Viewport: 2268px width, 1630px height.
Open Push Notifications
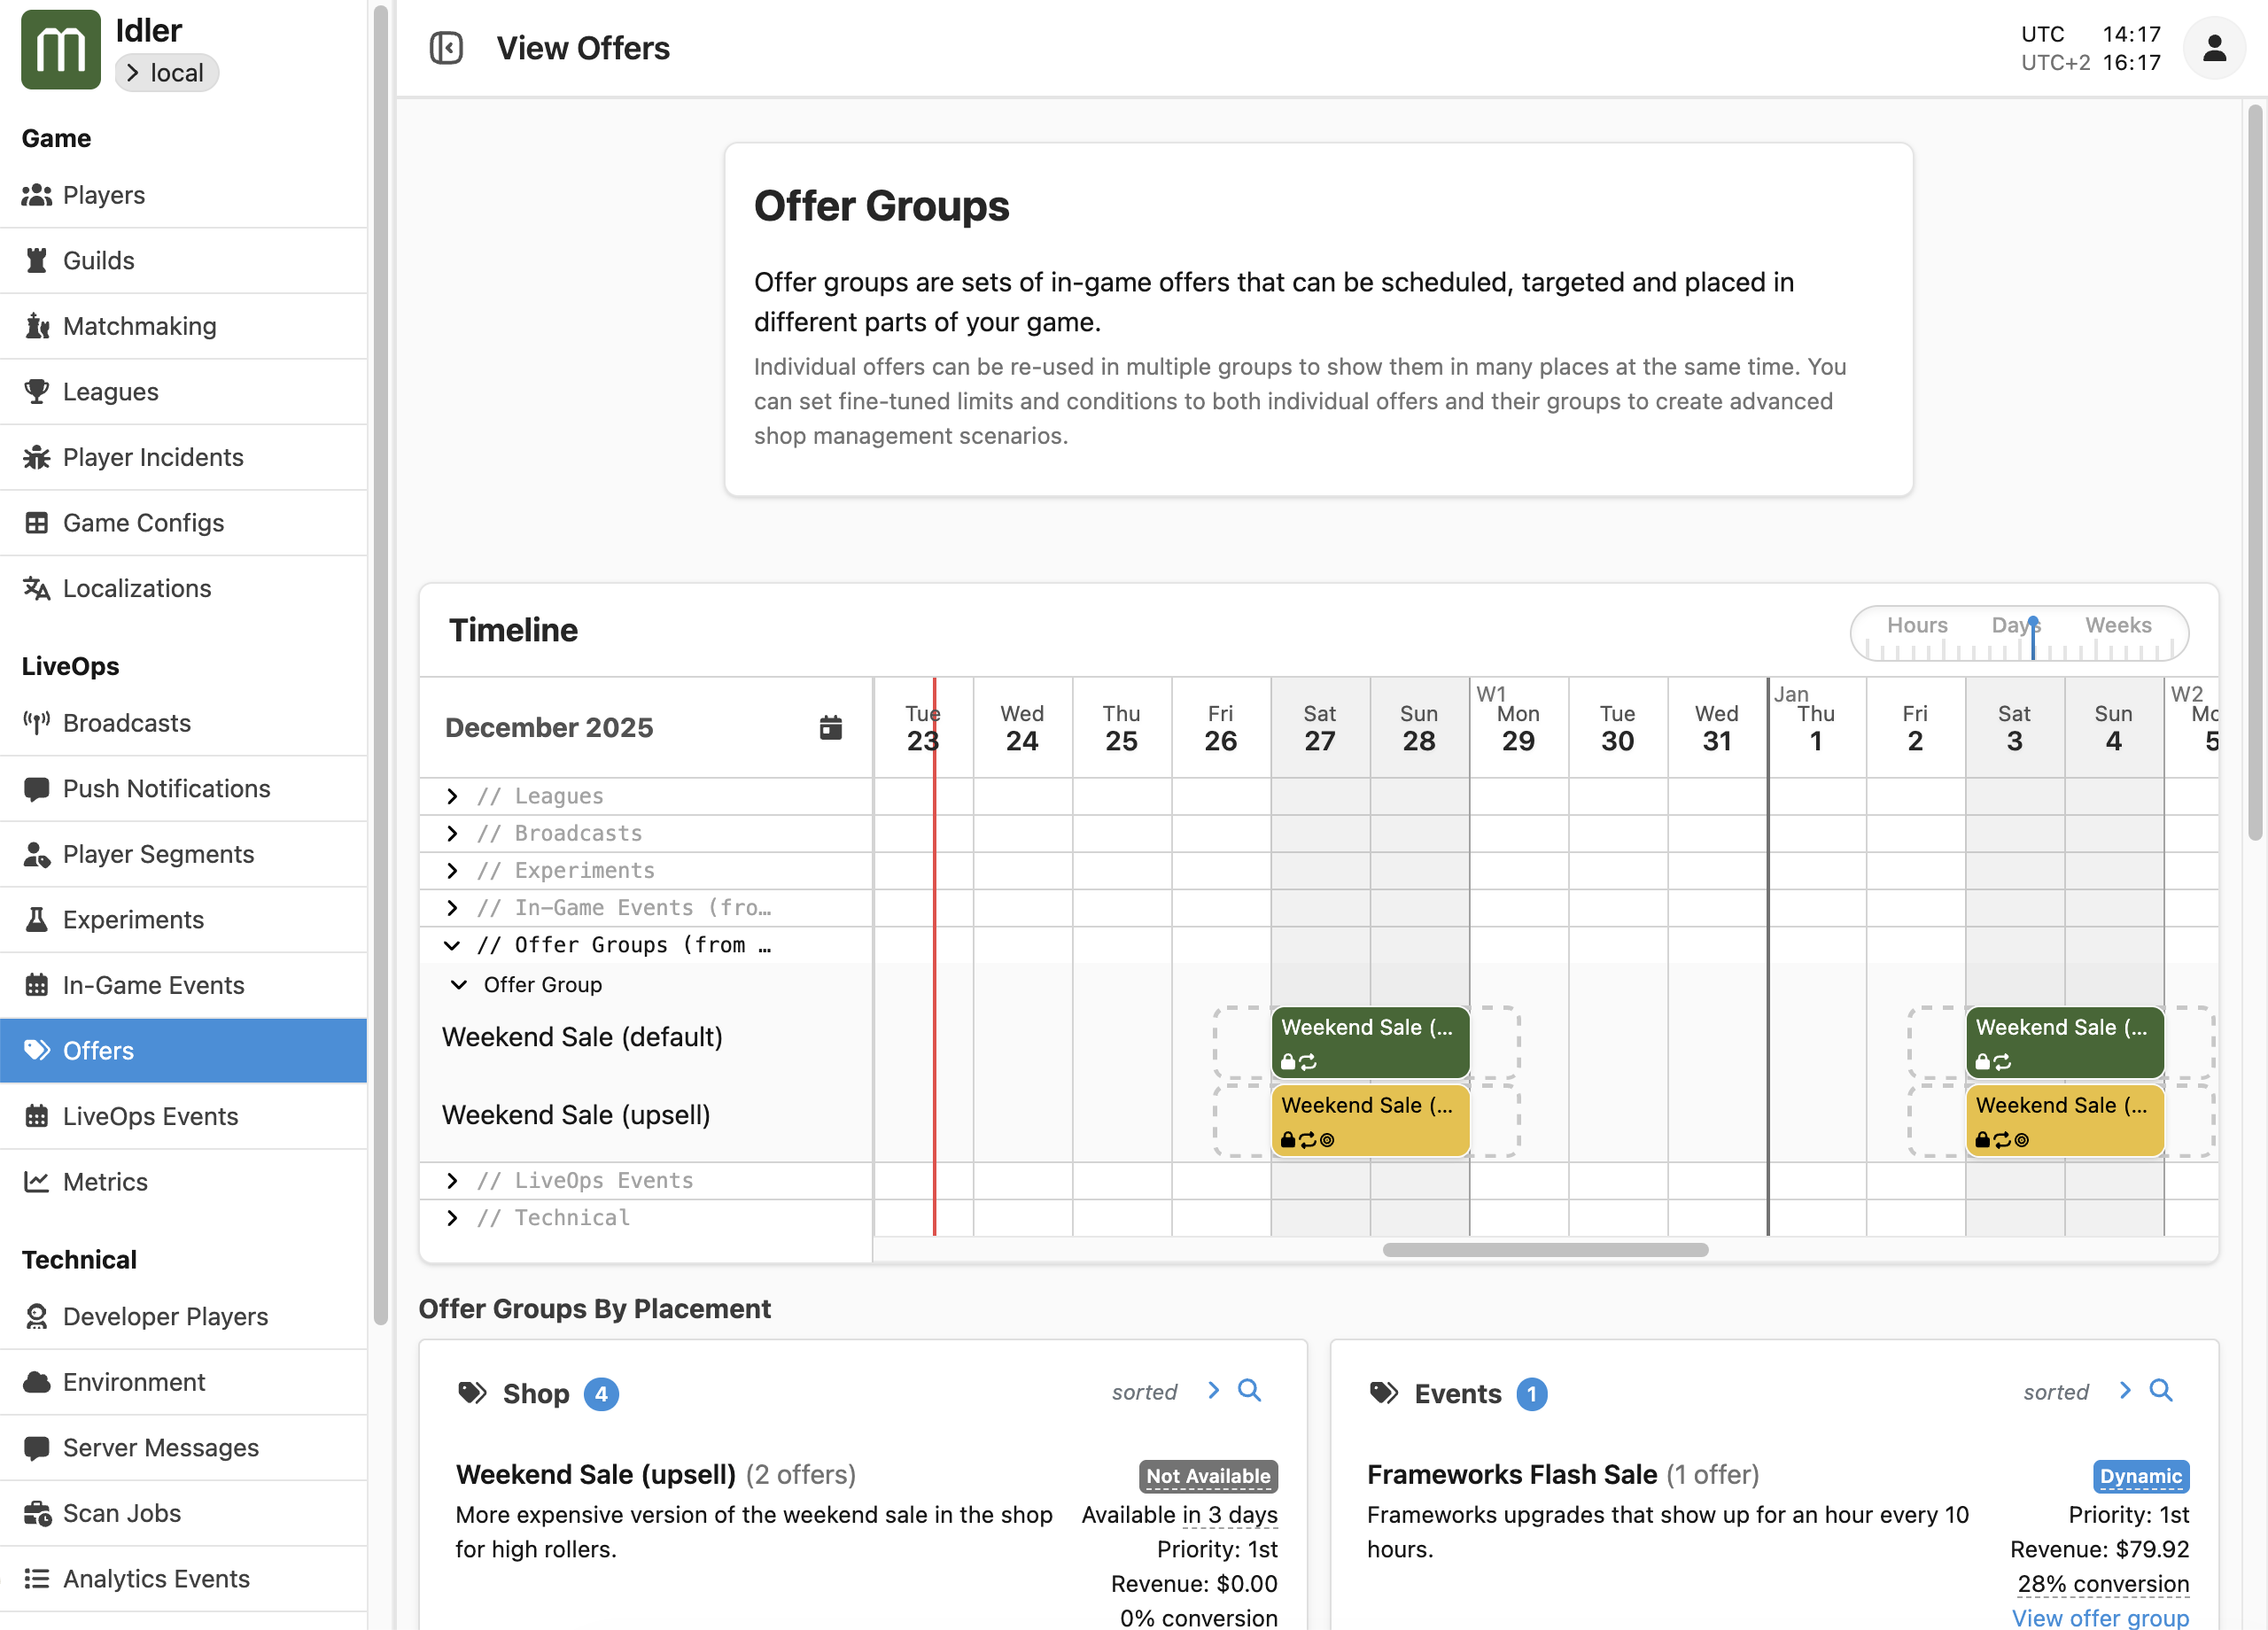165,788
